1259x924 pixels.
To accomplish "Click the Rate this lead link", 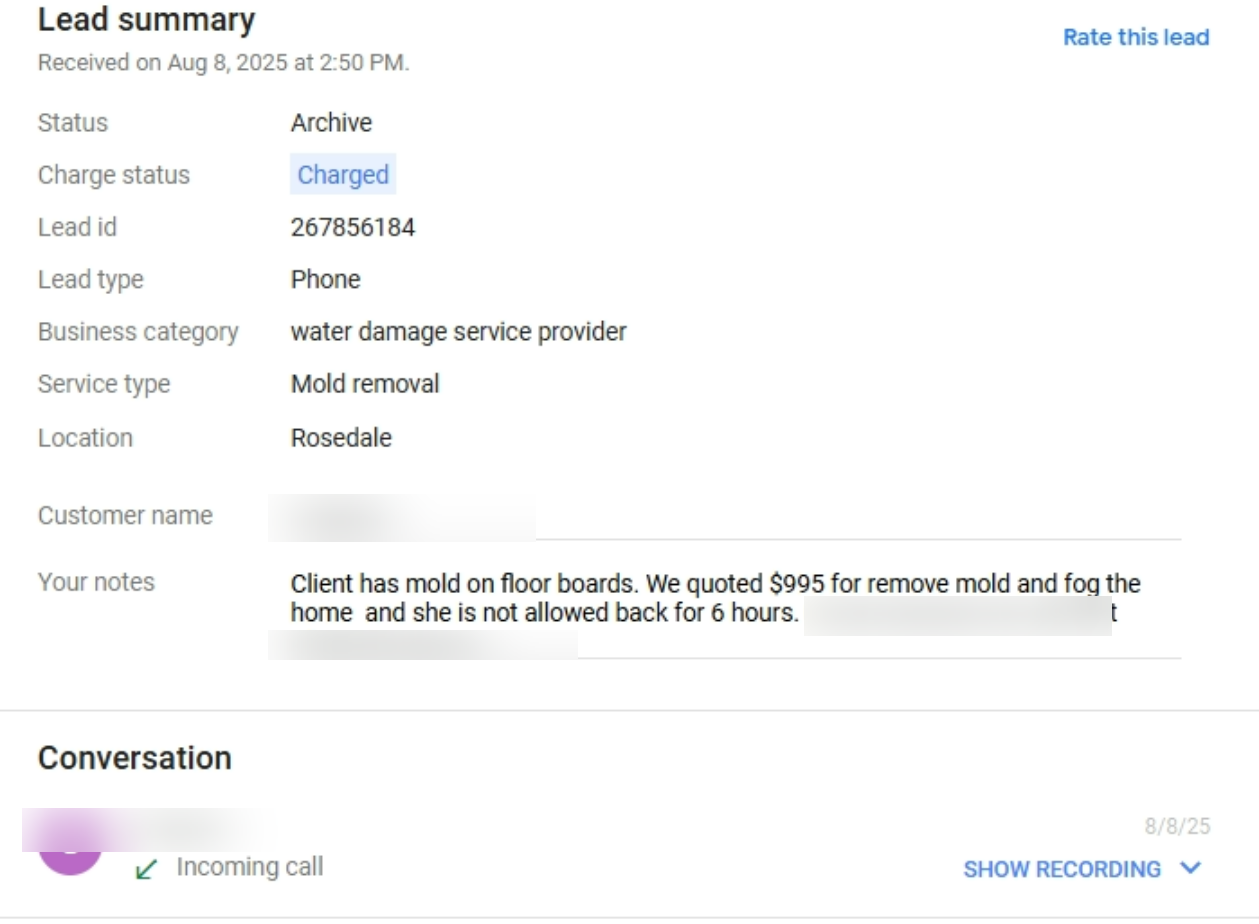I will tap(1135, 38).
